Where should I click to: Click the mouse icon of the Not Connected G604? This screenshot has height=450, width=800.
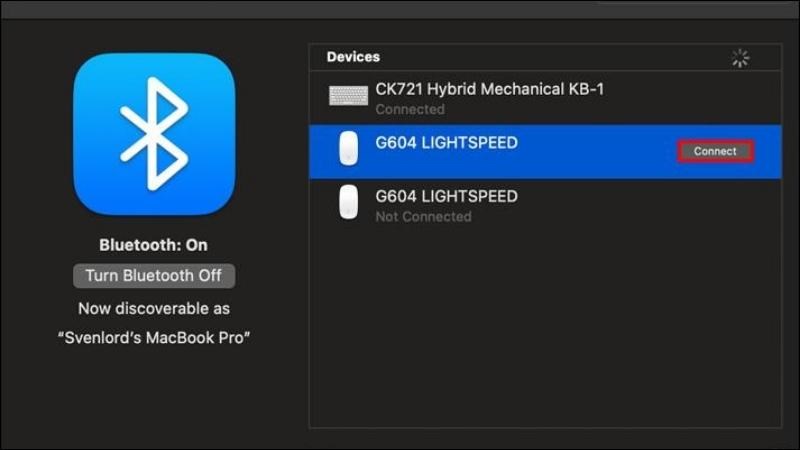348,202
